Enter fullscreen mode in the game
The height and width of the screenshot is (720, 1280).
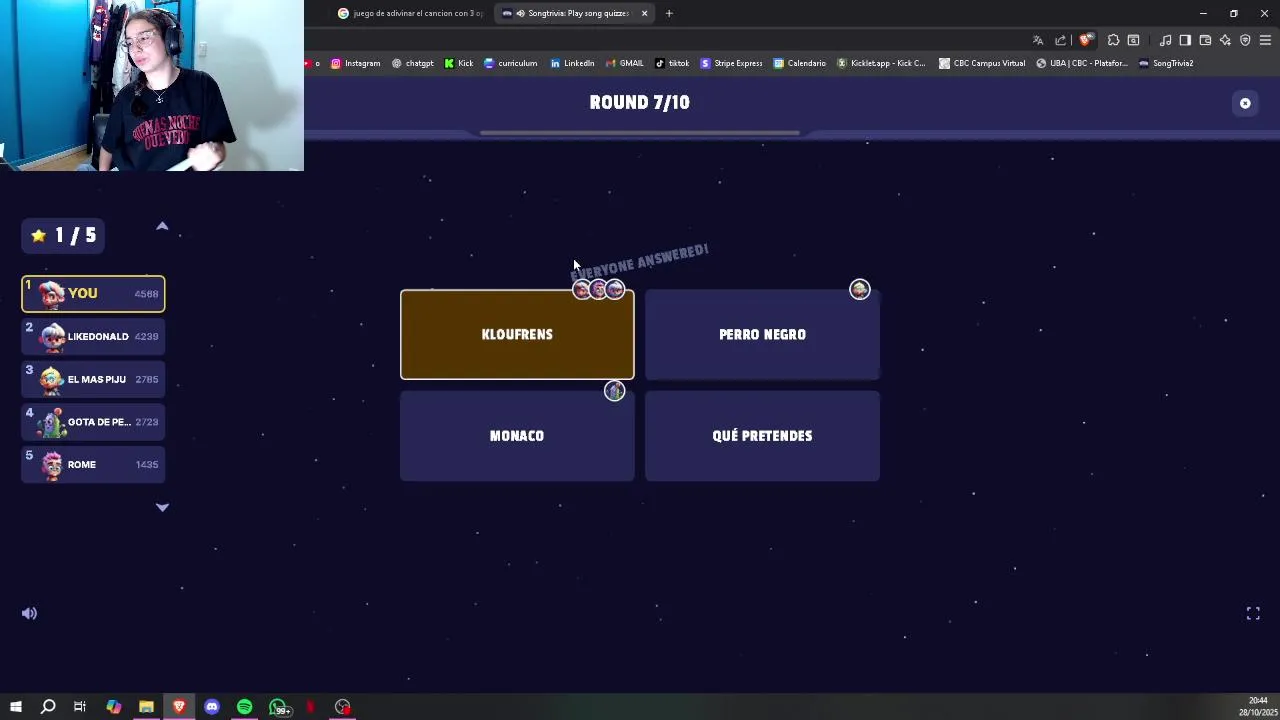click(x=1253, y=614)
